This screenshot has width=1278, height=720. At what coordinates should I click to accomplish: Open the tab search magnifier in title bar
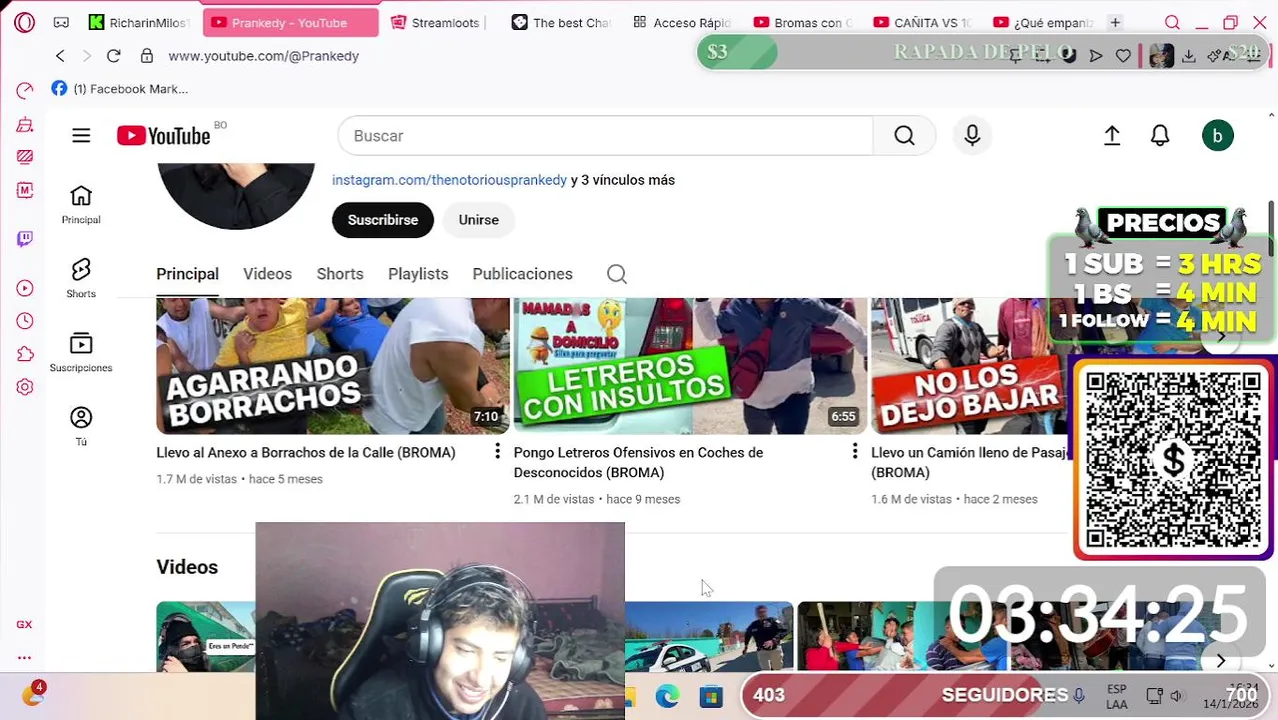[x=1172, y=22]
